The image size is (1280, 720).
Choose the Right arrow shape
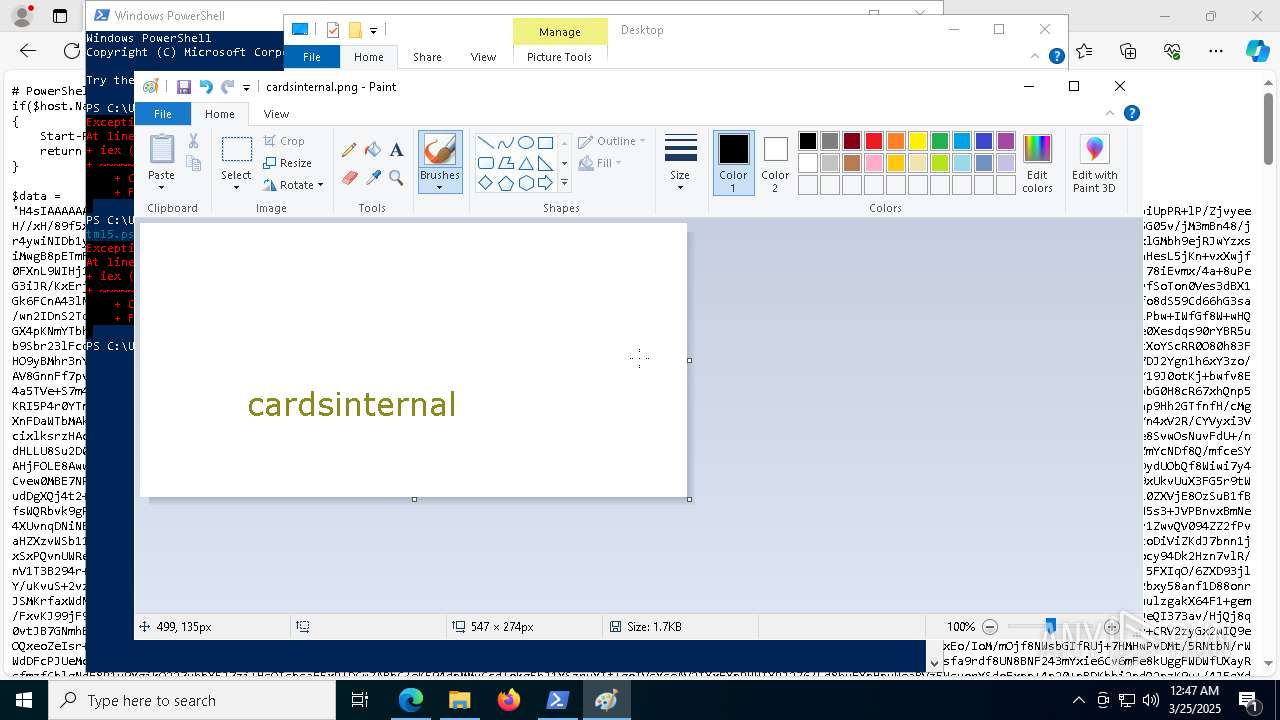click(x=545, y=183)
